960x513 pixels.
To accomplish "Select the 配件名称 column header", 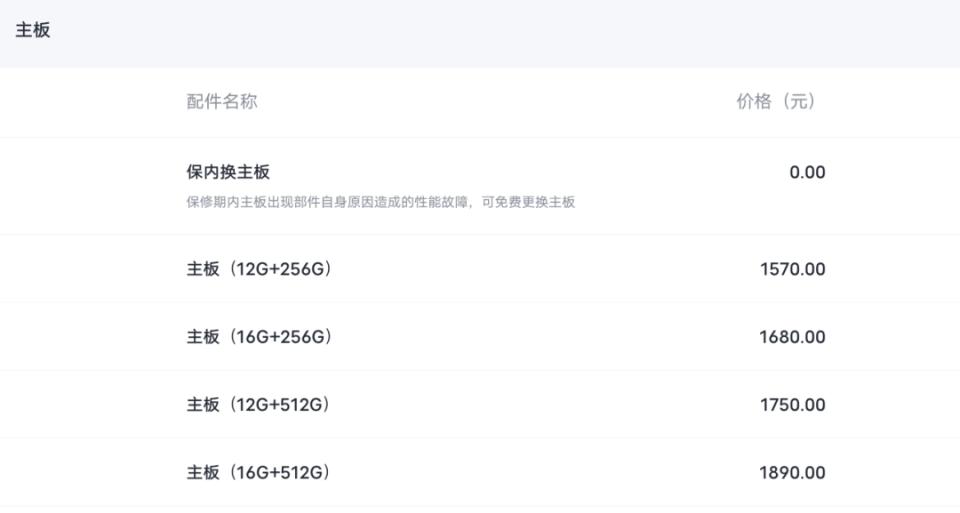I will pos(222,102).
